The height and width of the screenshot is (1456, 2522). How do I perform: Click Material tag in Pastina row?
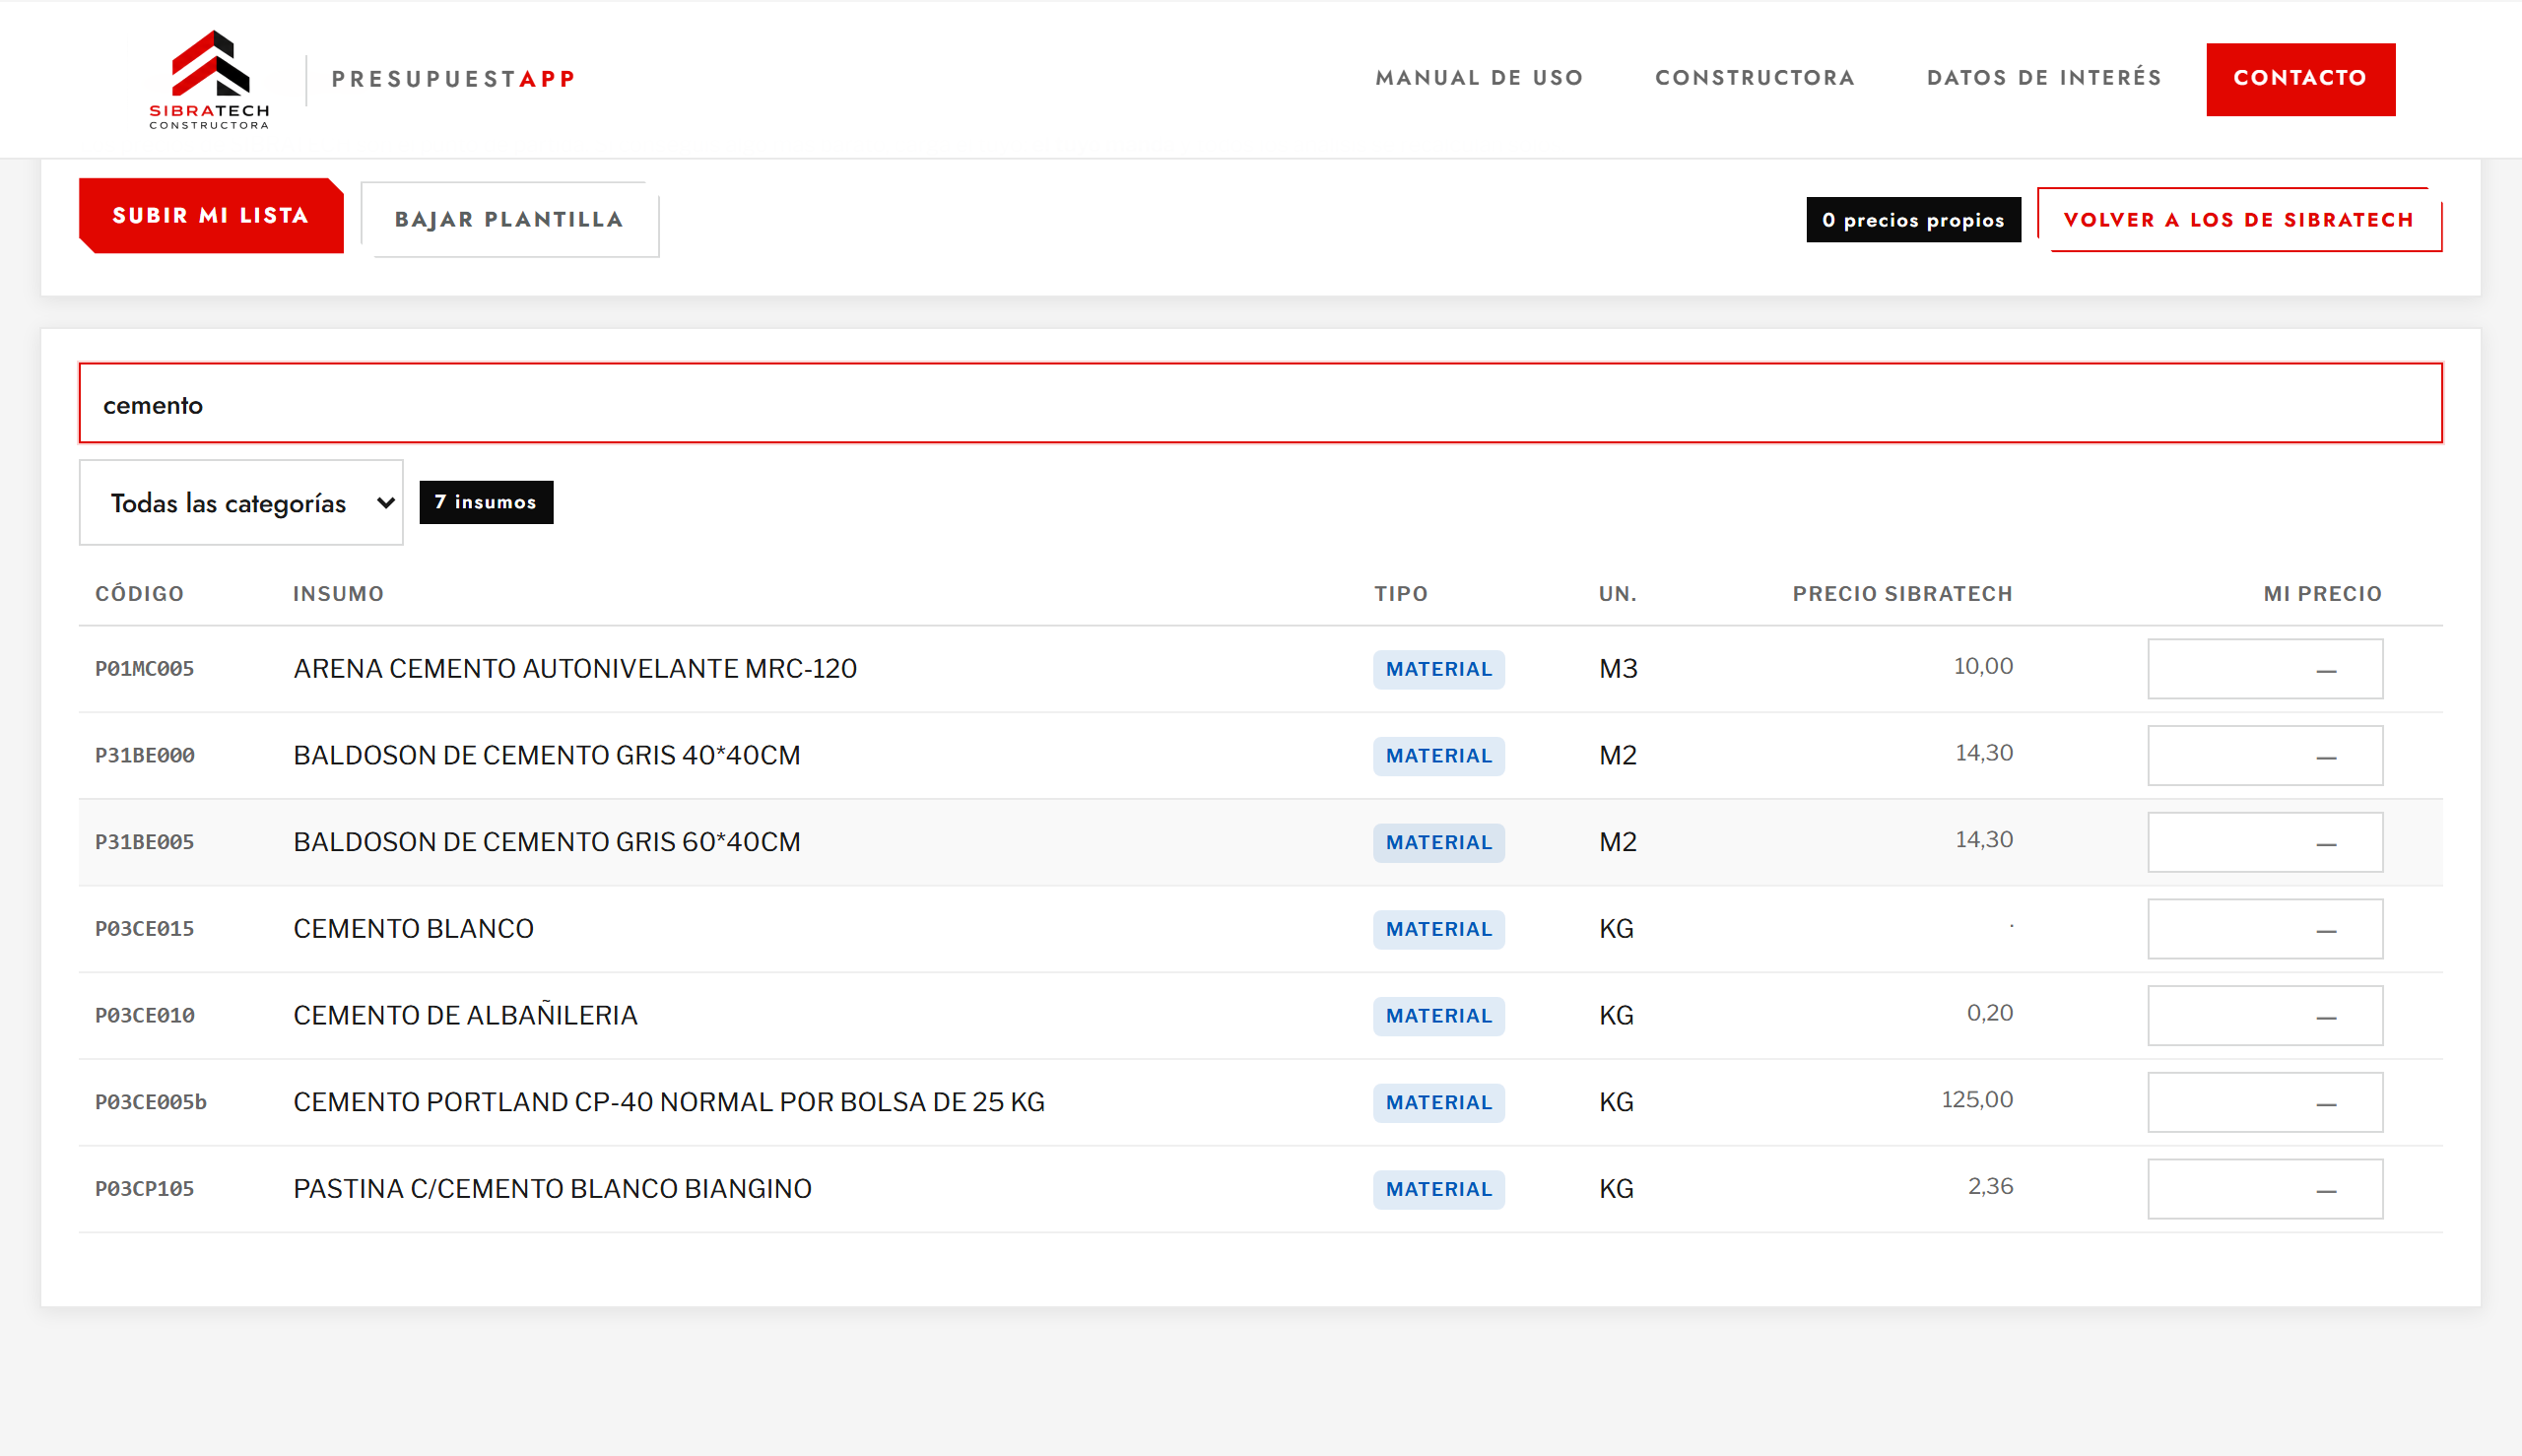pos(1438,1189)
